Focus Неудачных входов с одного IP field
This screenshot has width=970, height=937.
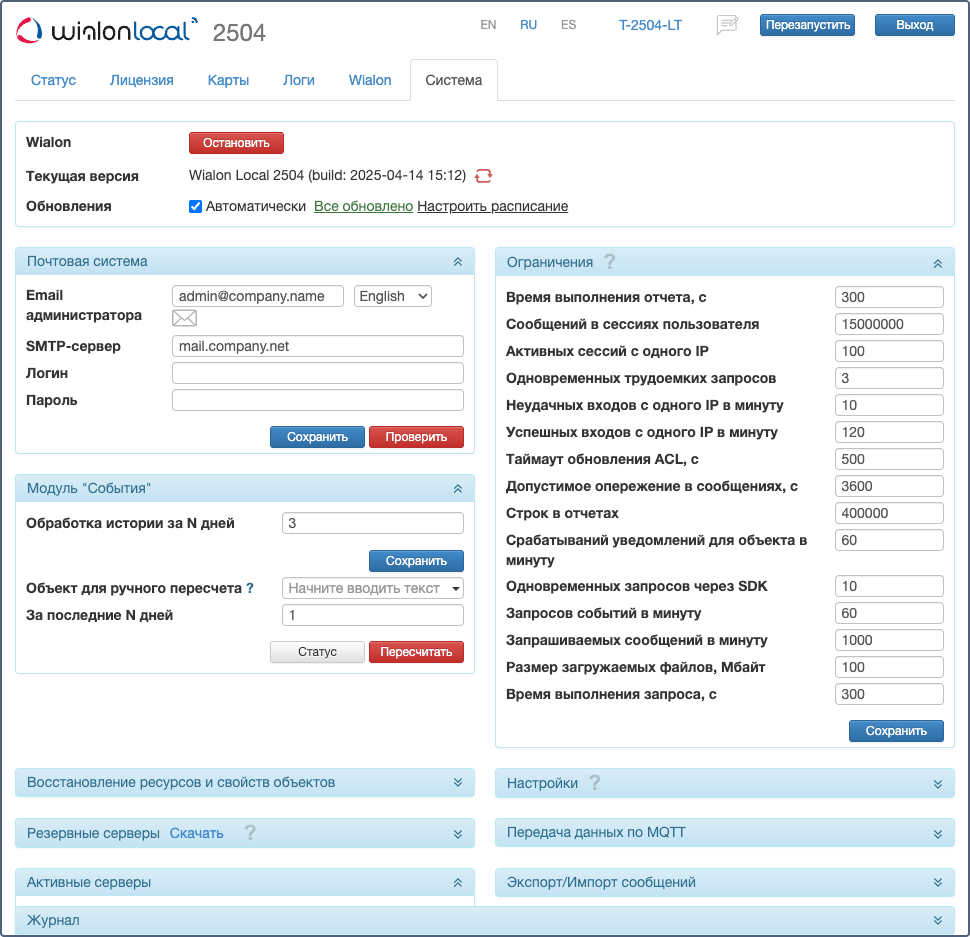[889, 406]
